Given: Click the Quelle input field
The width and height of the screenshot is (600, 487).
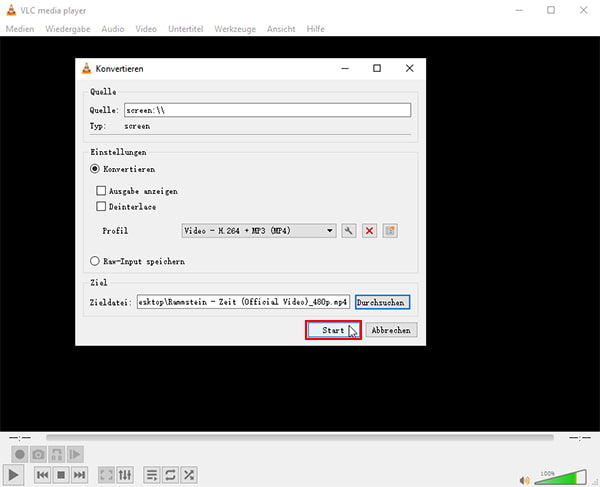Looking at the screenshot, I should point(267,110).
